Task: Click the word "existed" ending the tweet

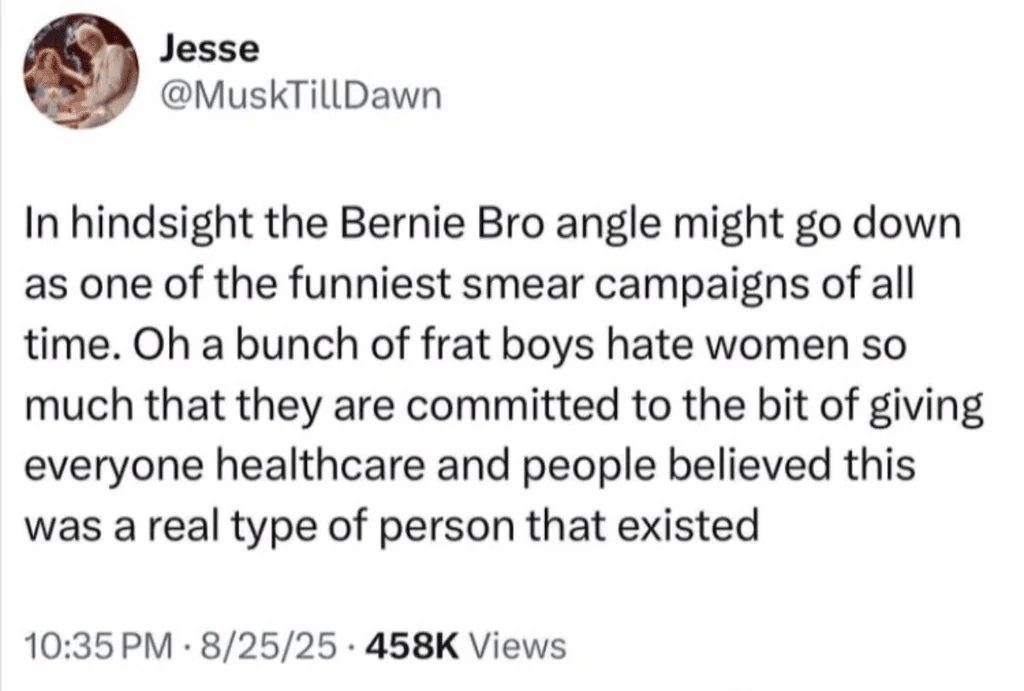Action: 699,523
